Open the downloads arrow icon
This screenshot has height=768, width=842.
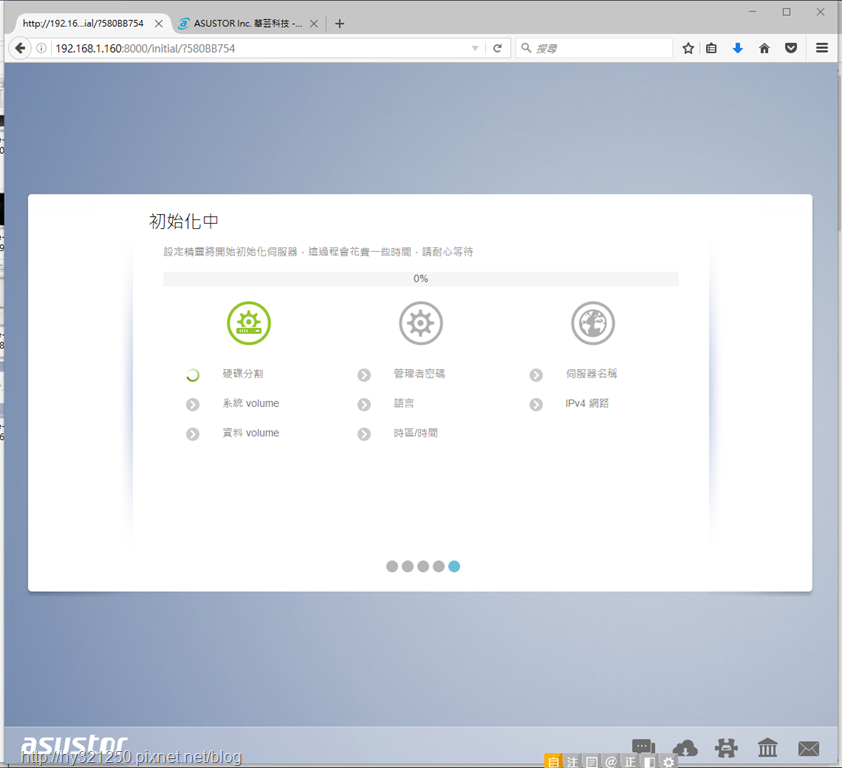737,48
